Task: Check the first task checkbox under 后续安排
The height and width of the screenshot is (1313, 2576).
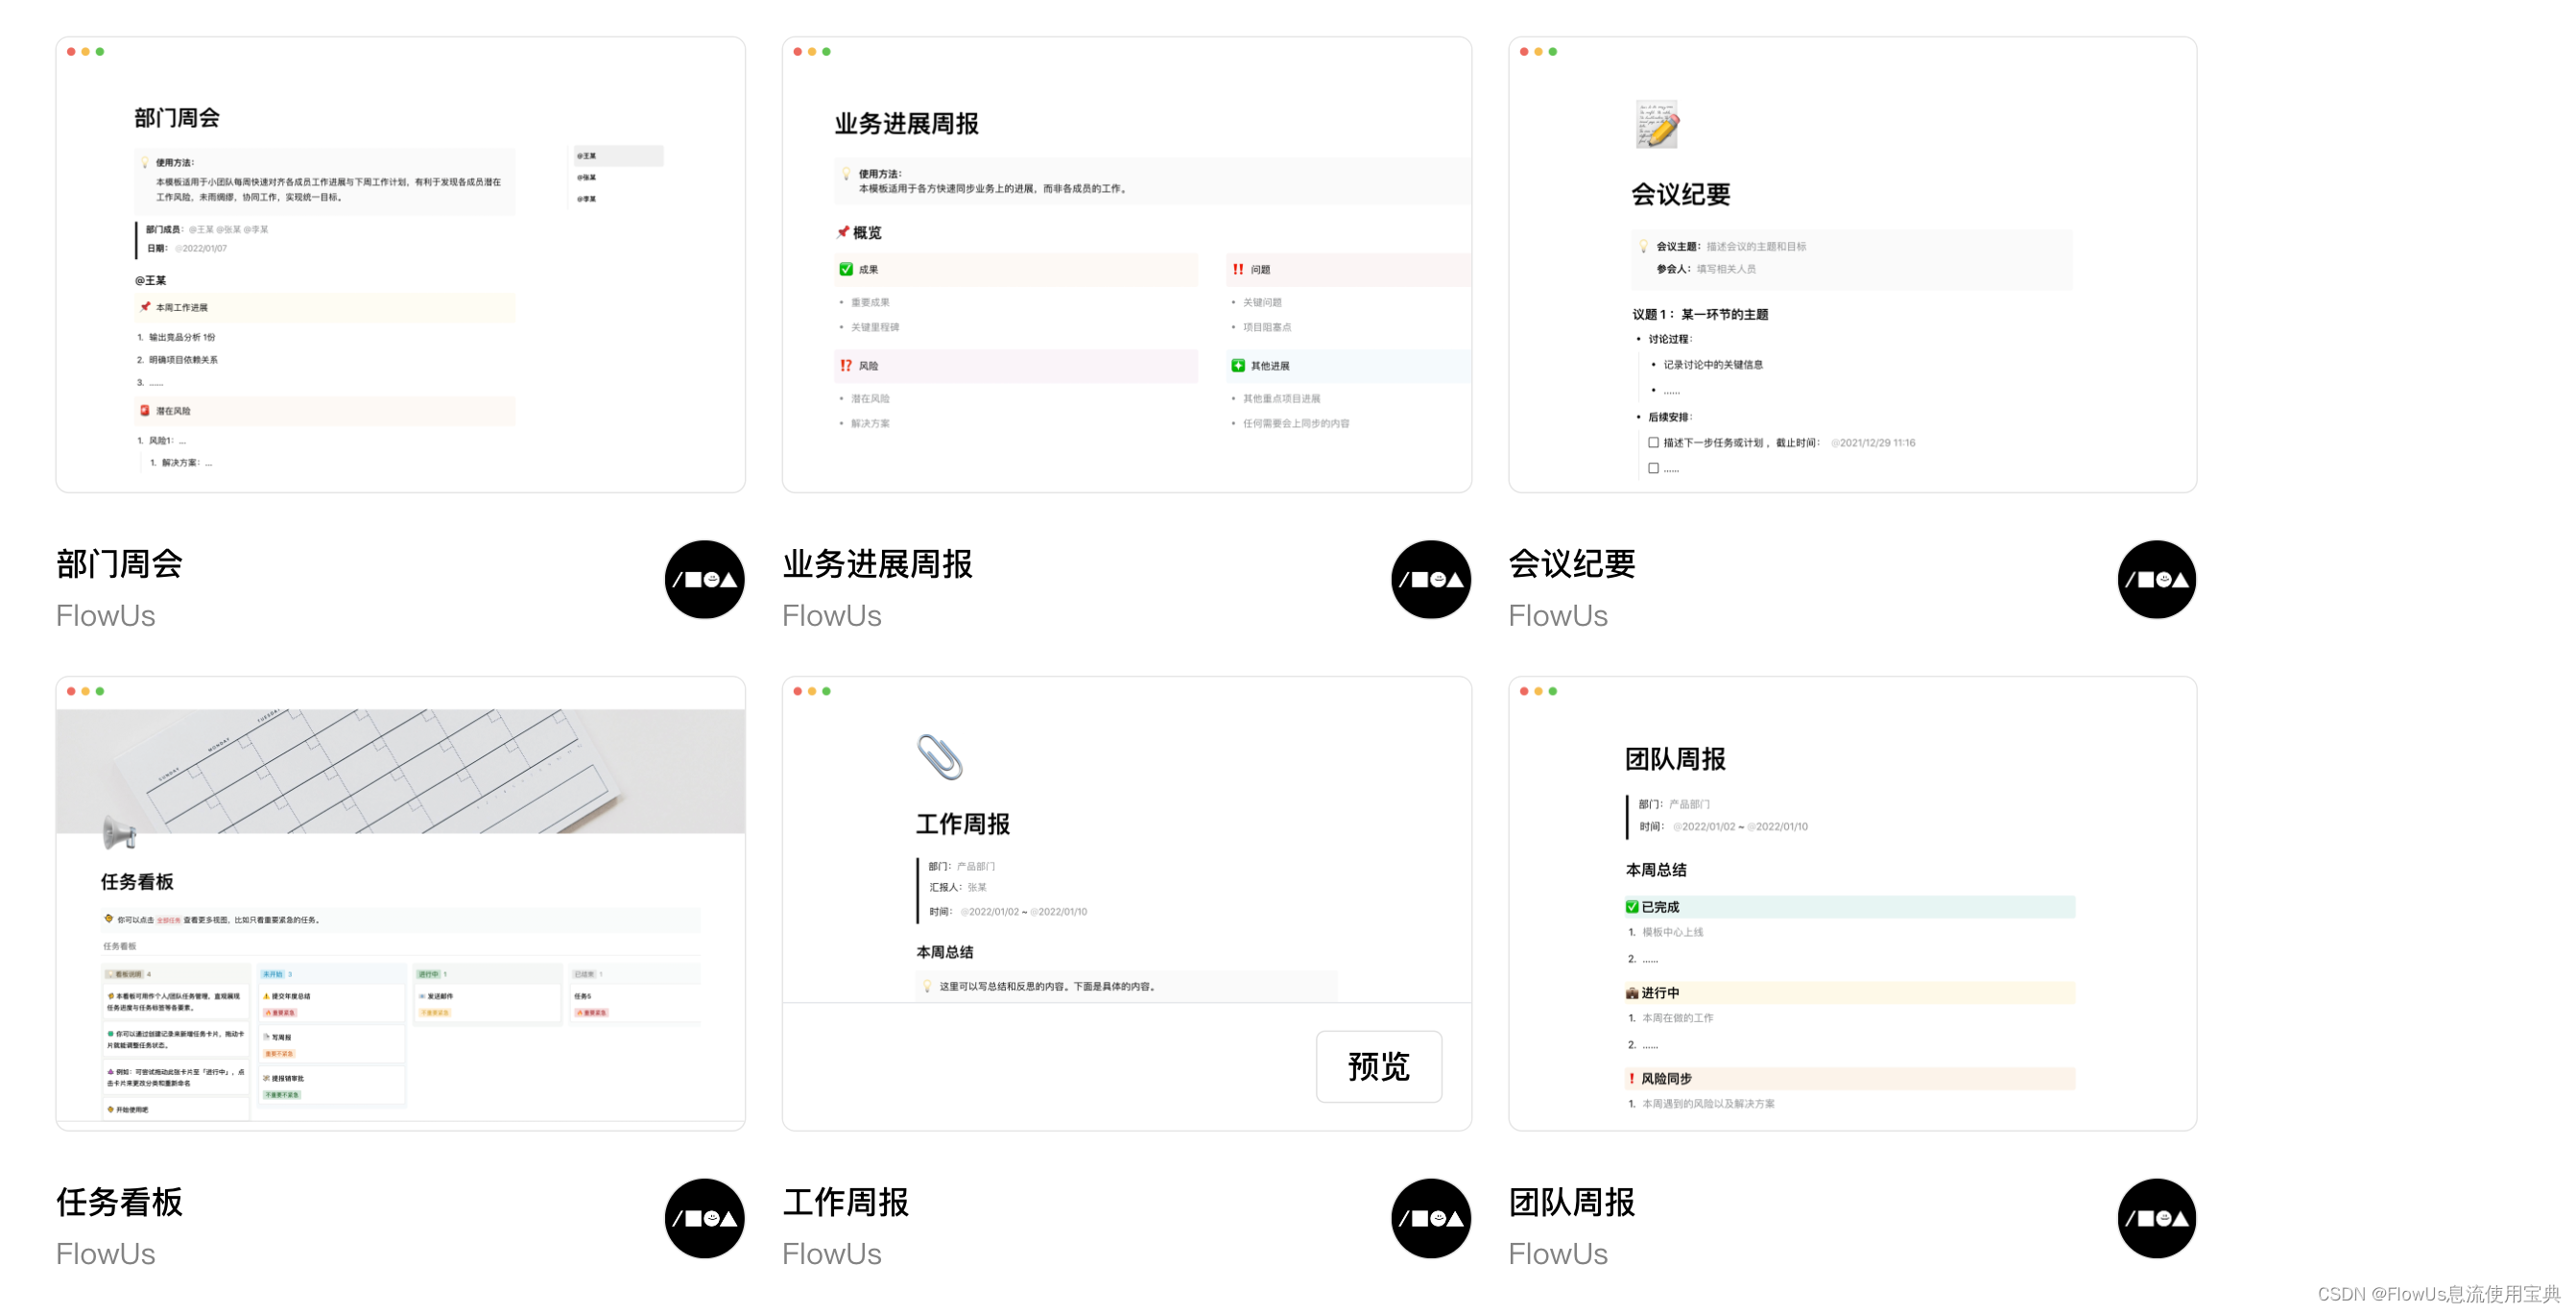Action: point(1653,442)
